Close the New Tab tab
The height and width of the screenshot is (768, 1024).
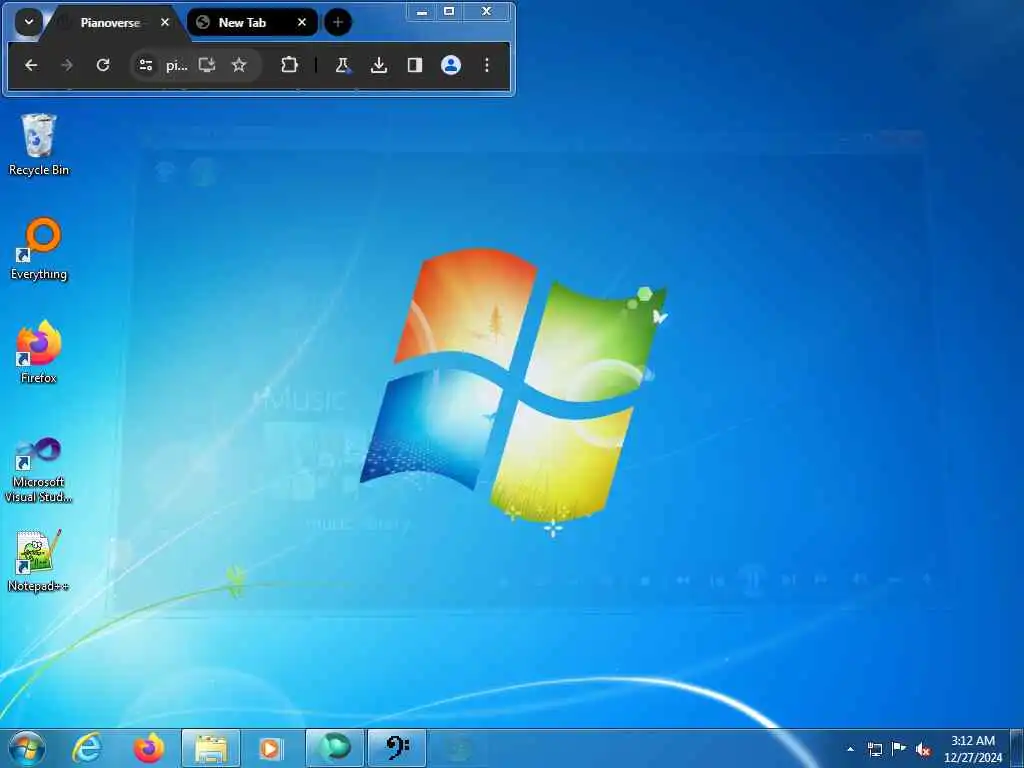(302, 22)
